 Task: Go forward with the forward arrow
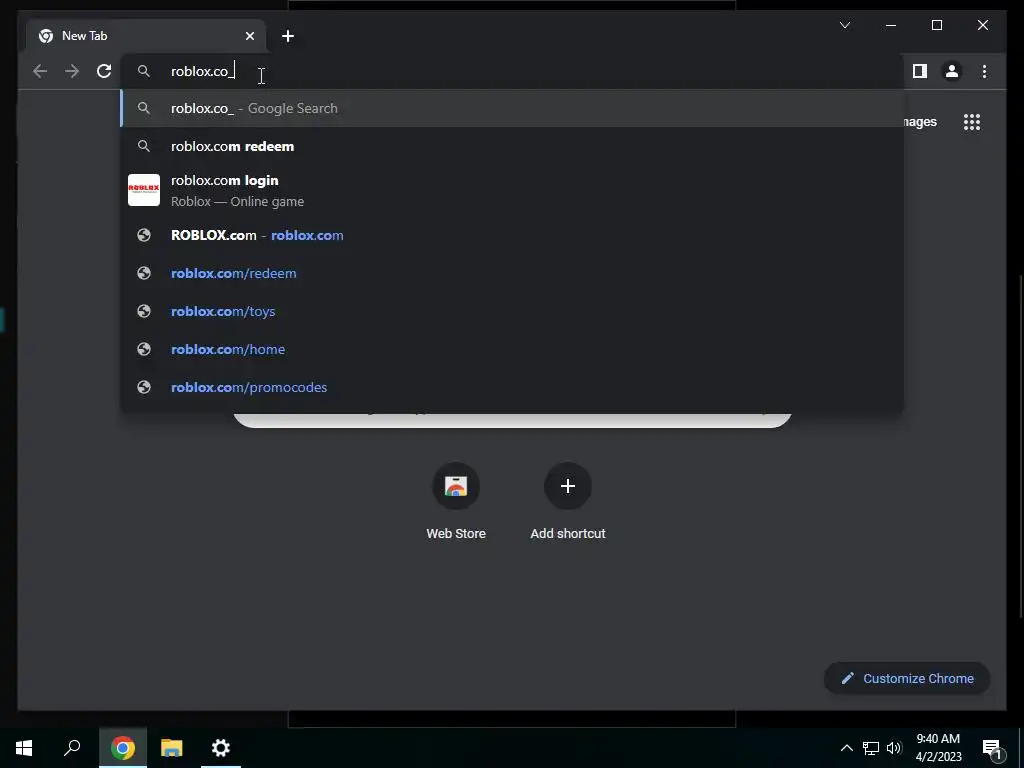pos(72,71)
